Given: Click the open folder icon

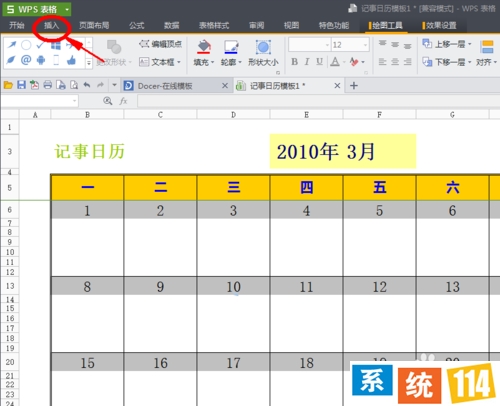Looking at the screenshot, I should coord(8,85).
